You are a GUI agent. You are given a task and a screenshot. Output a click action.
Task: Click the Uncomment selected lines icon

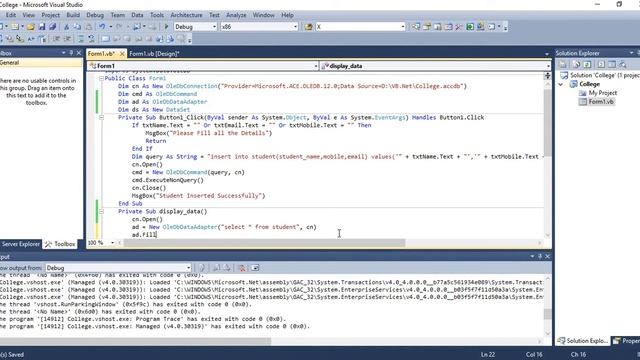coord(91,39)
